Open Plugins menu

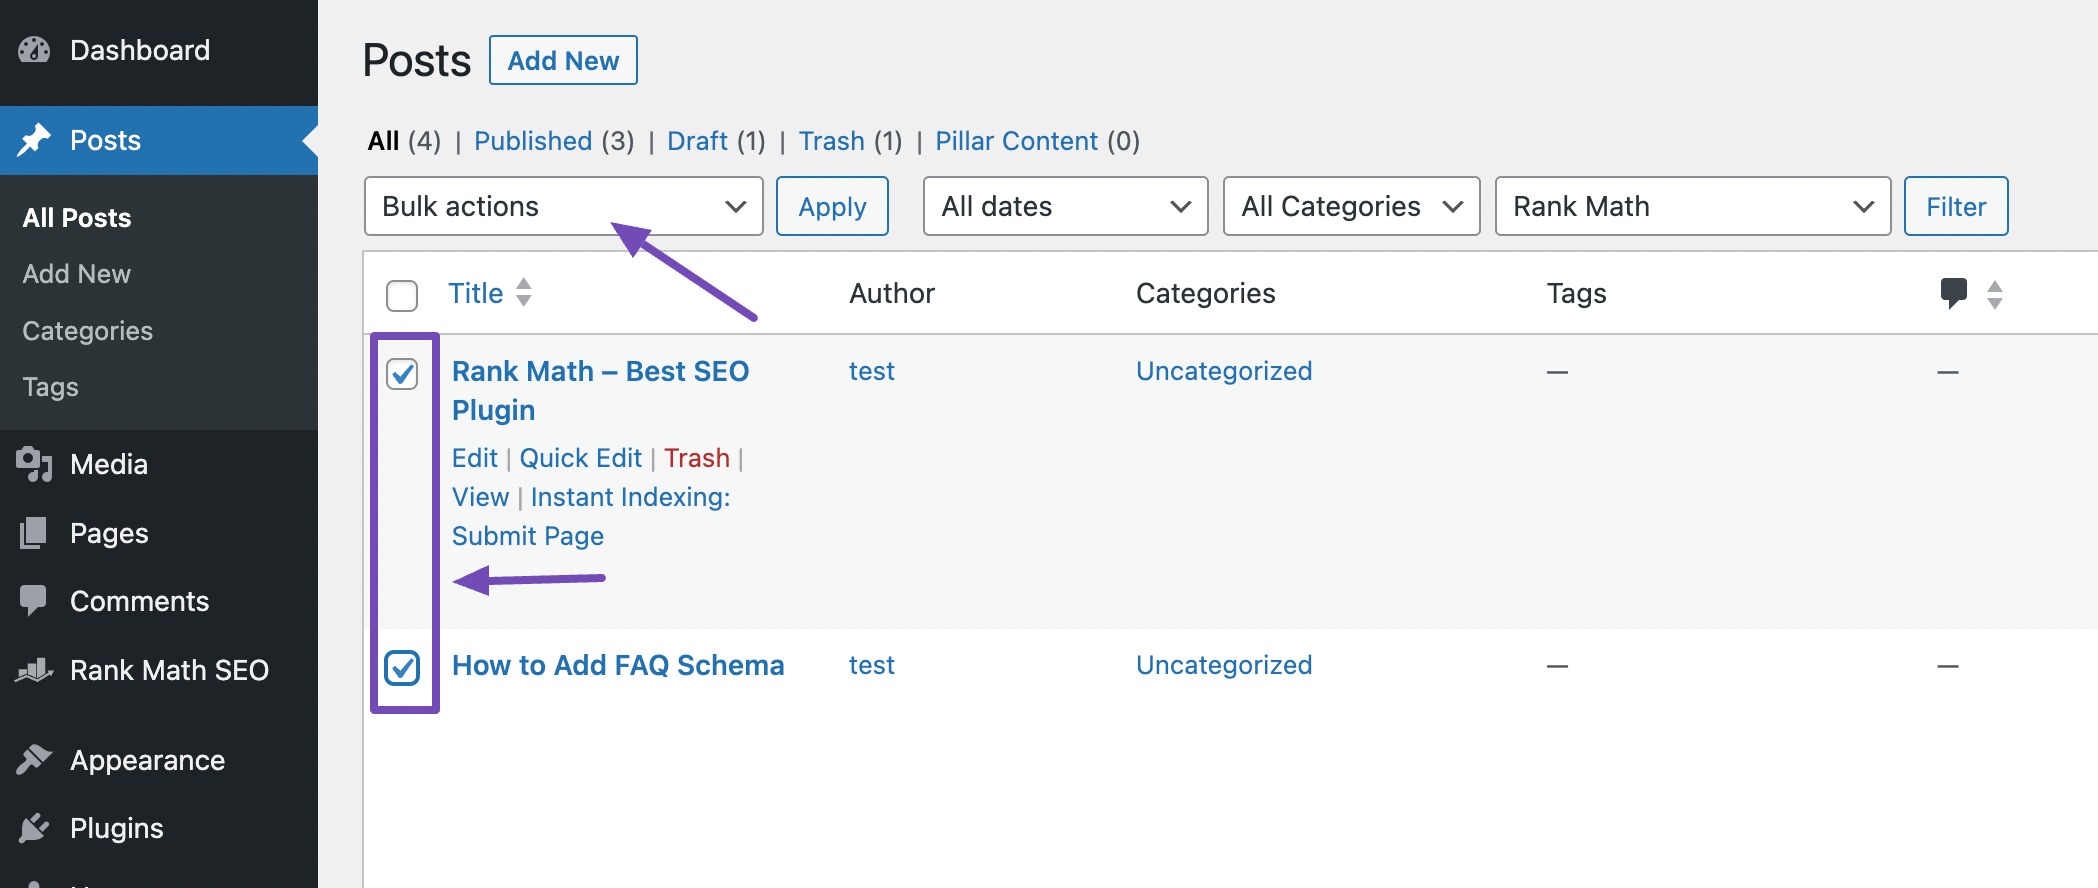click(x=116, y=828)
